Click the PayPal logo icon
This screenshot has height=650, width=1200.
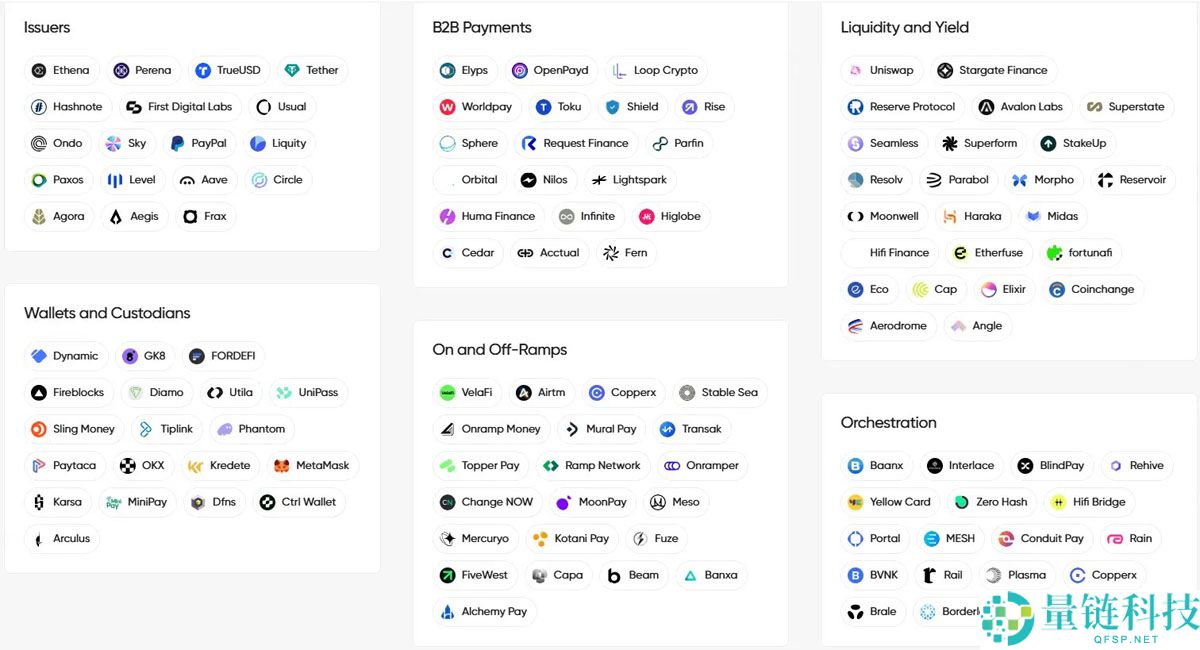178,144
